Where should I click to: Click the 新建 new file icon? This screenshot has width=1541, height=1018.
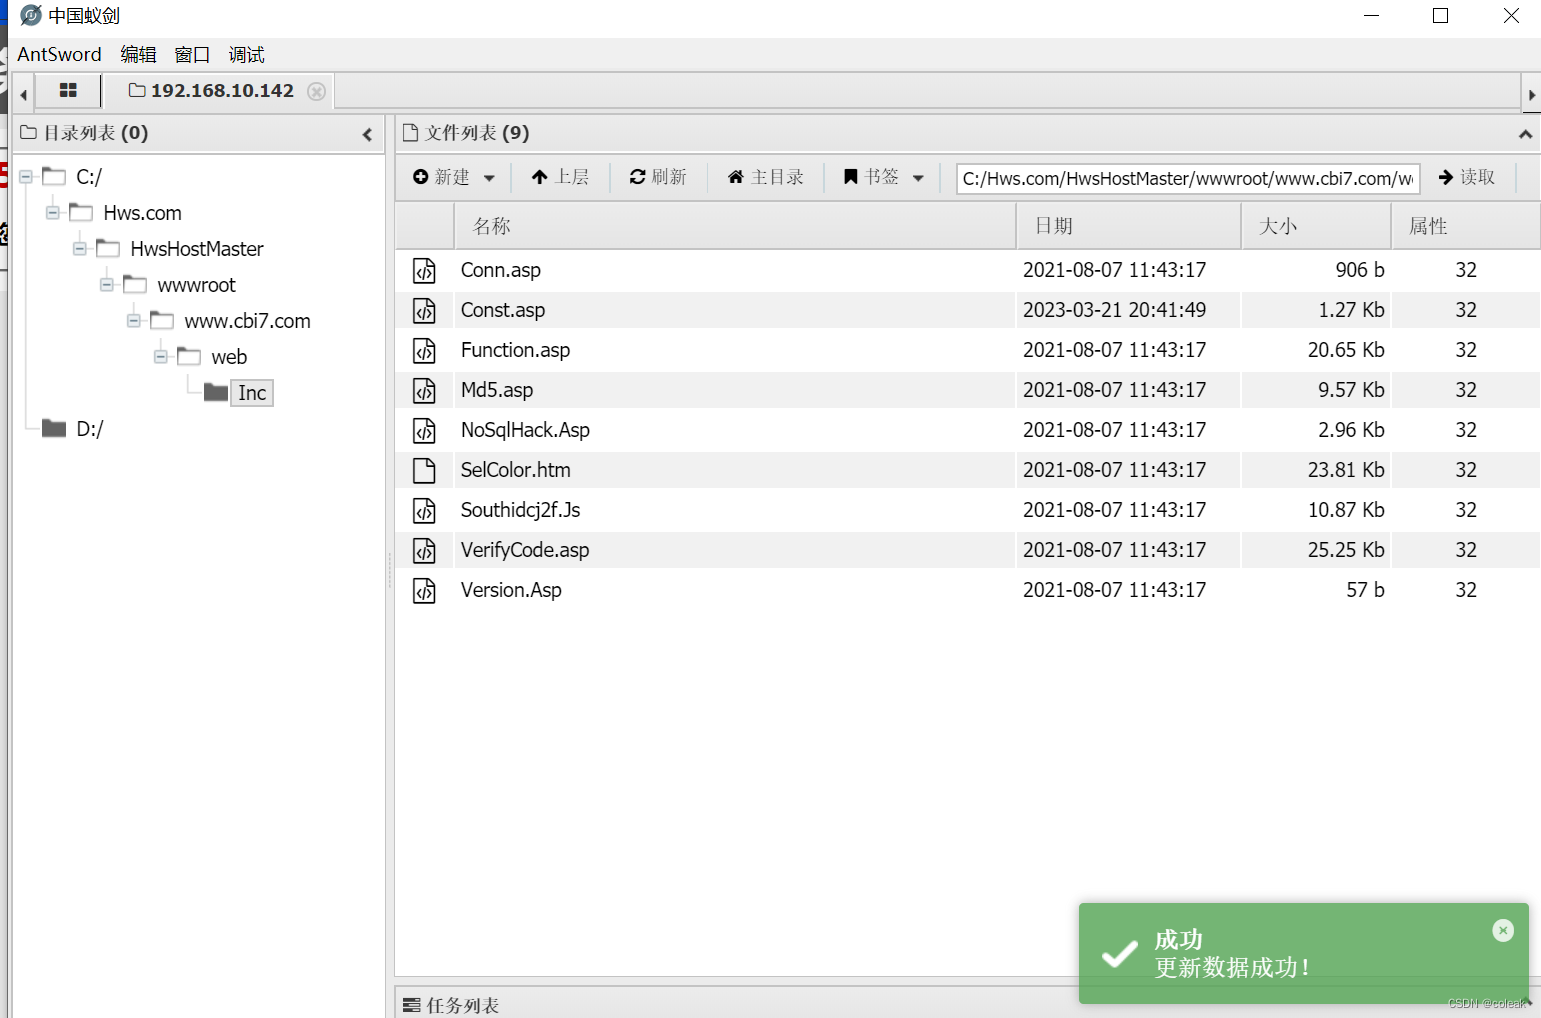coord(422,177)
